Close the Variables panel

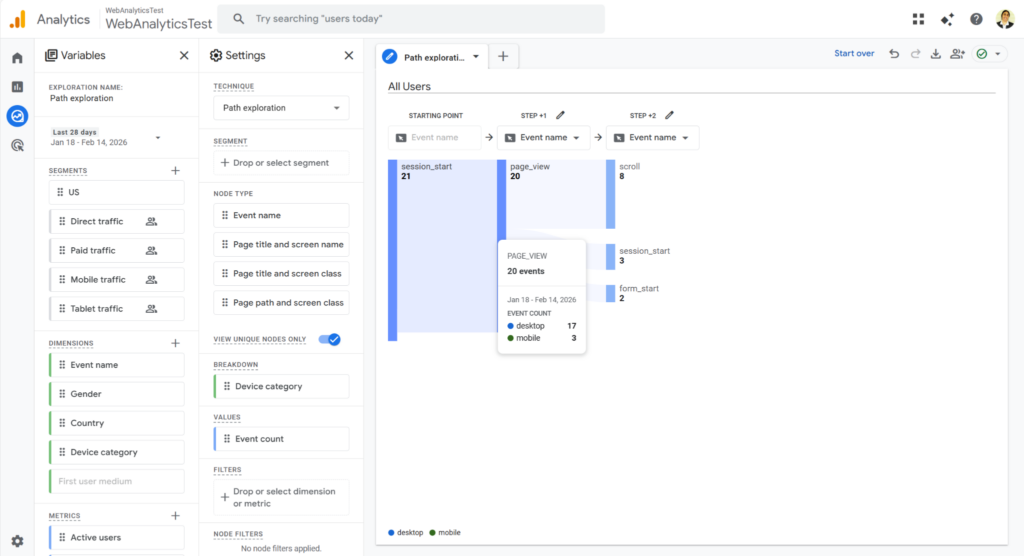(x=184, y=56)
